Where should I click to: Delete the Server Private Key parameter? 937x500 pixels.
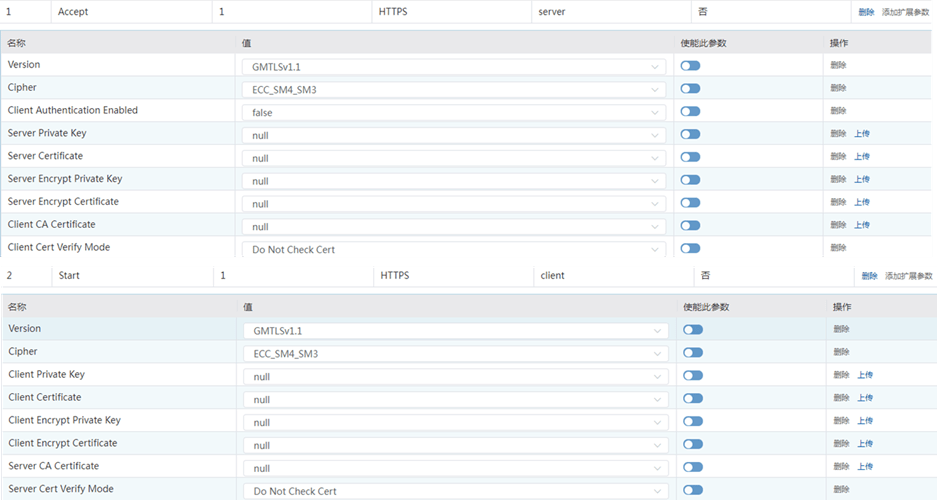[x=838, y=134]
